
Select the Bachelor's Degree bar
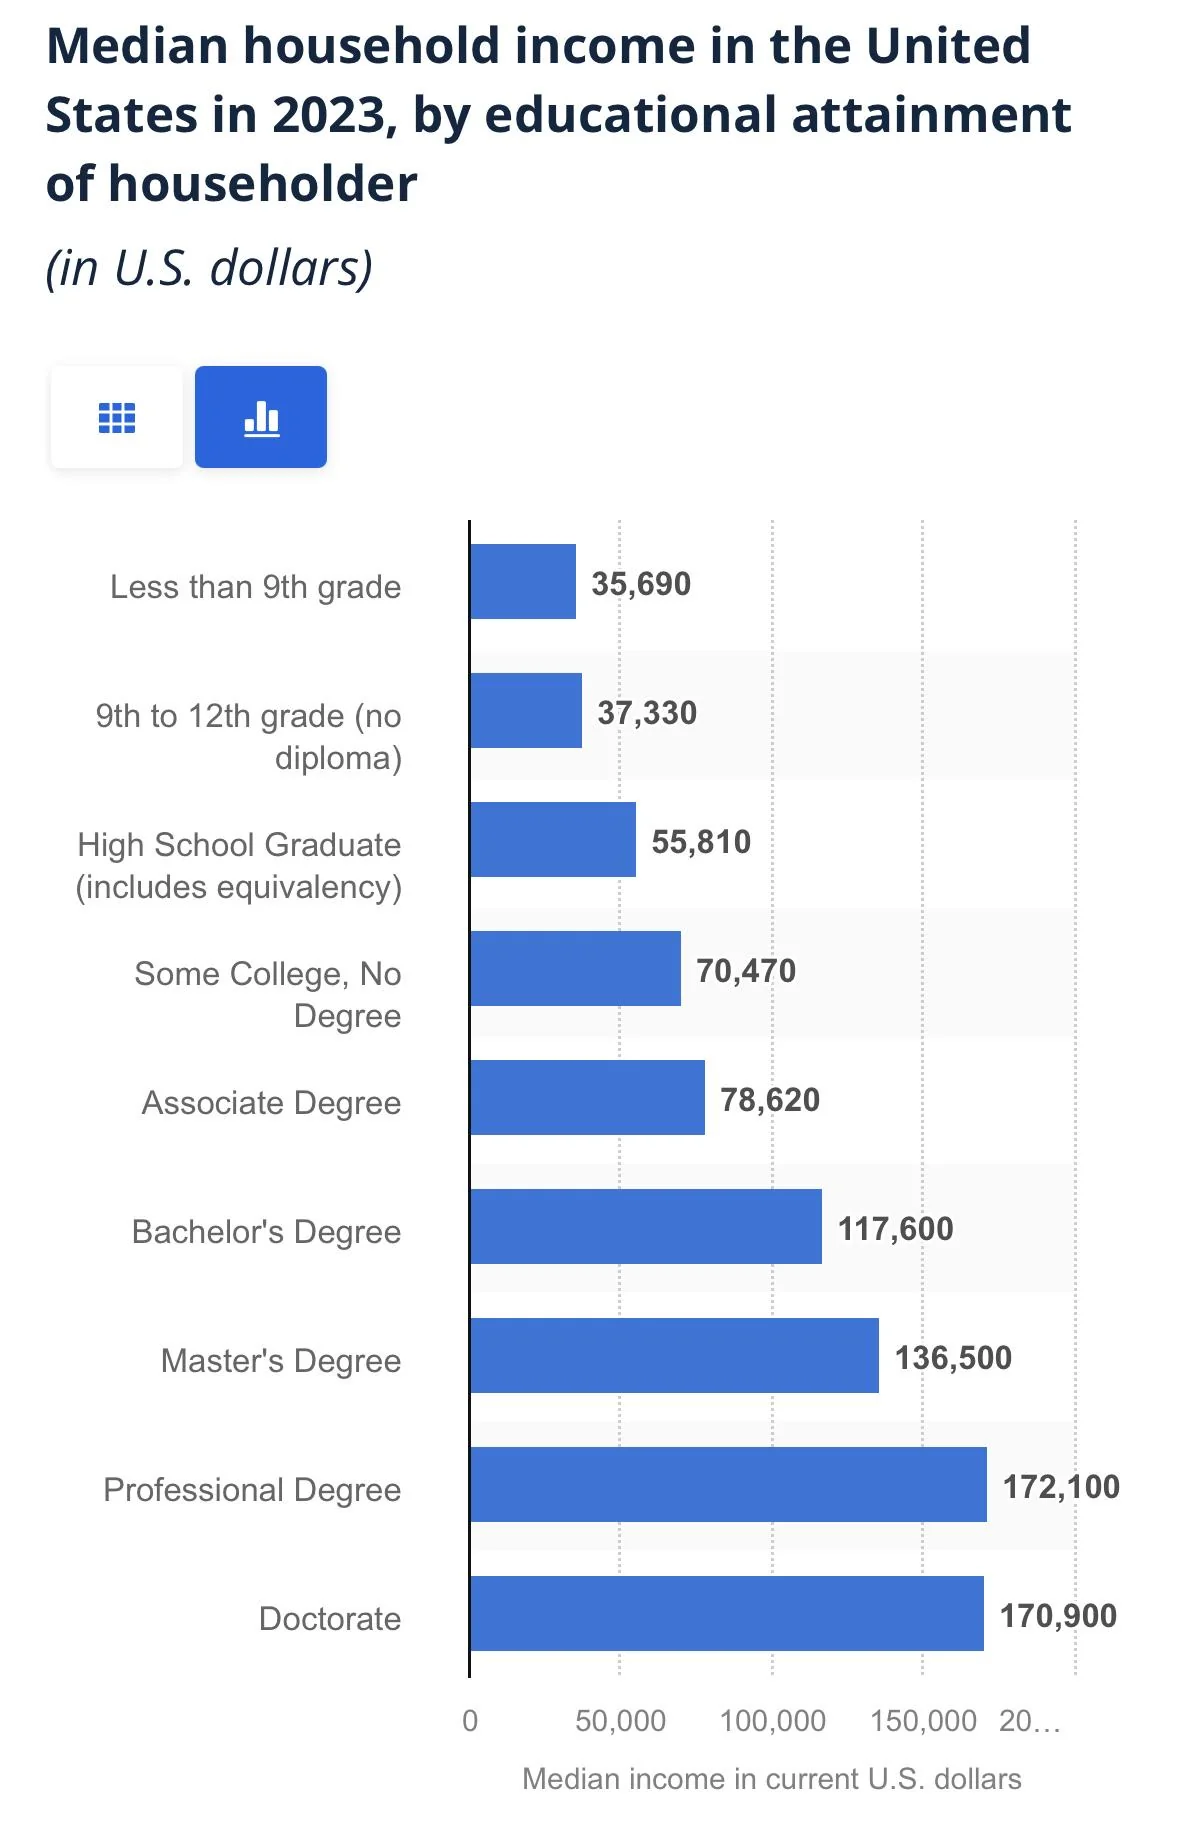646,1226
